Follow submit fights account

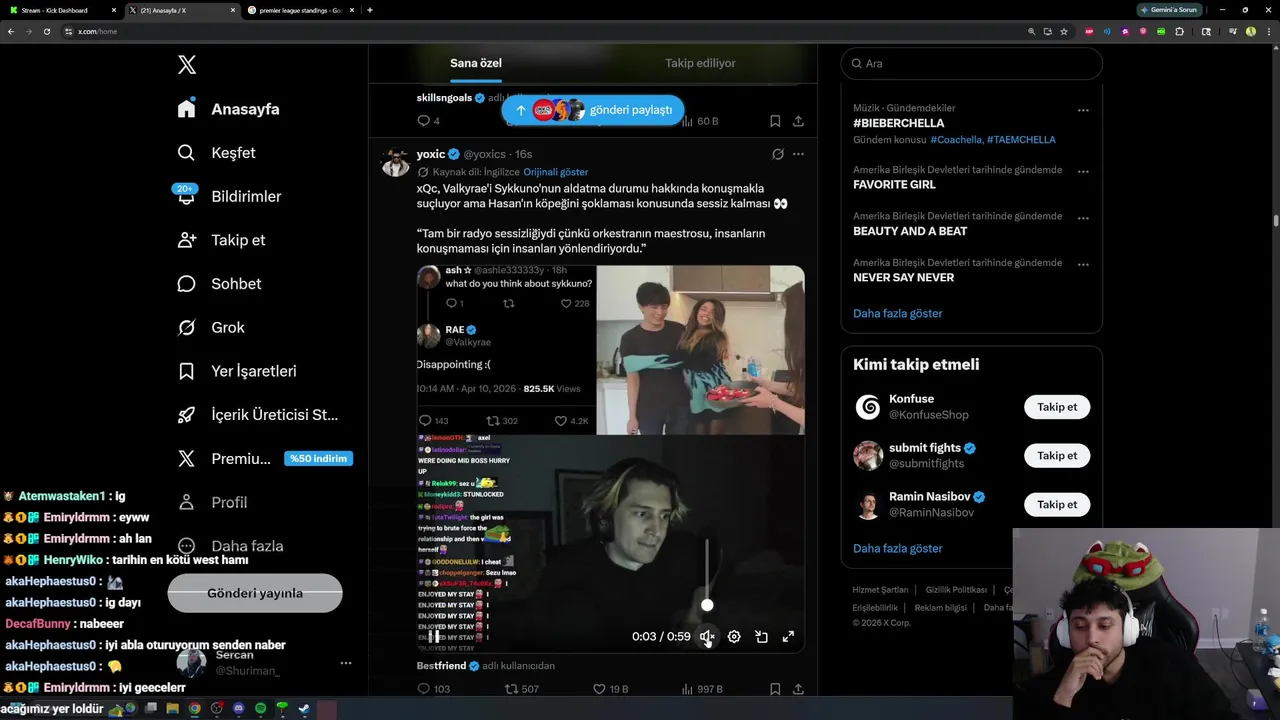coord(1057,456)
